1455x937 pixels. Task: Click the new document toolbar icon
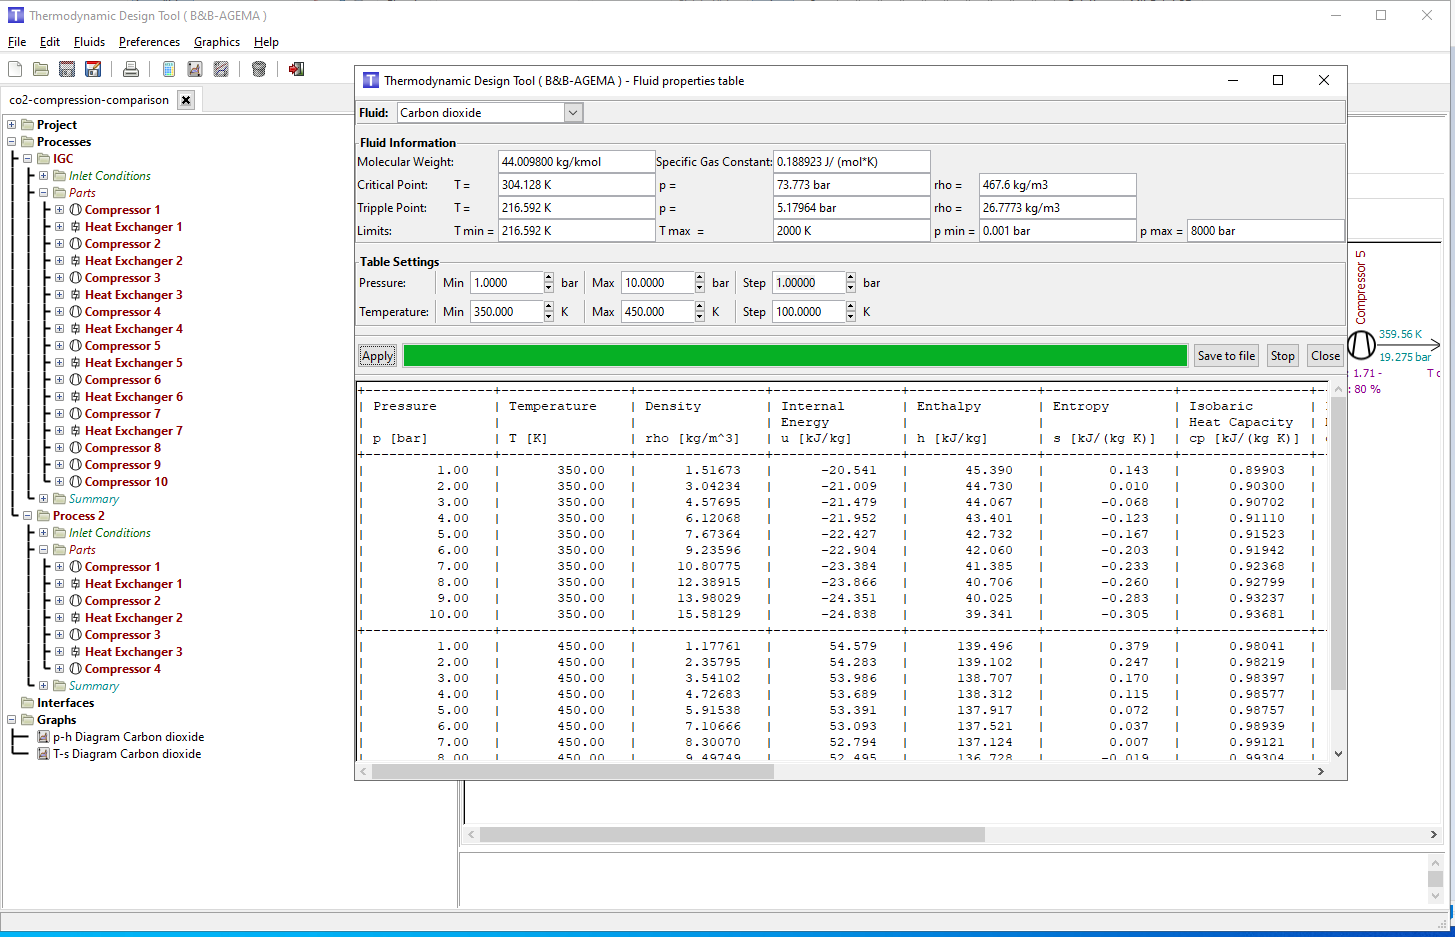(x=15, y=69)
